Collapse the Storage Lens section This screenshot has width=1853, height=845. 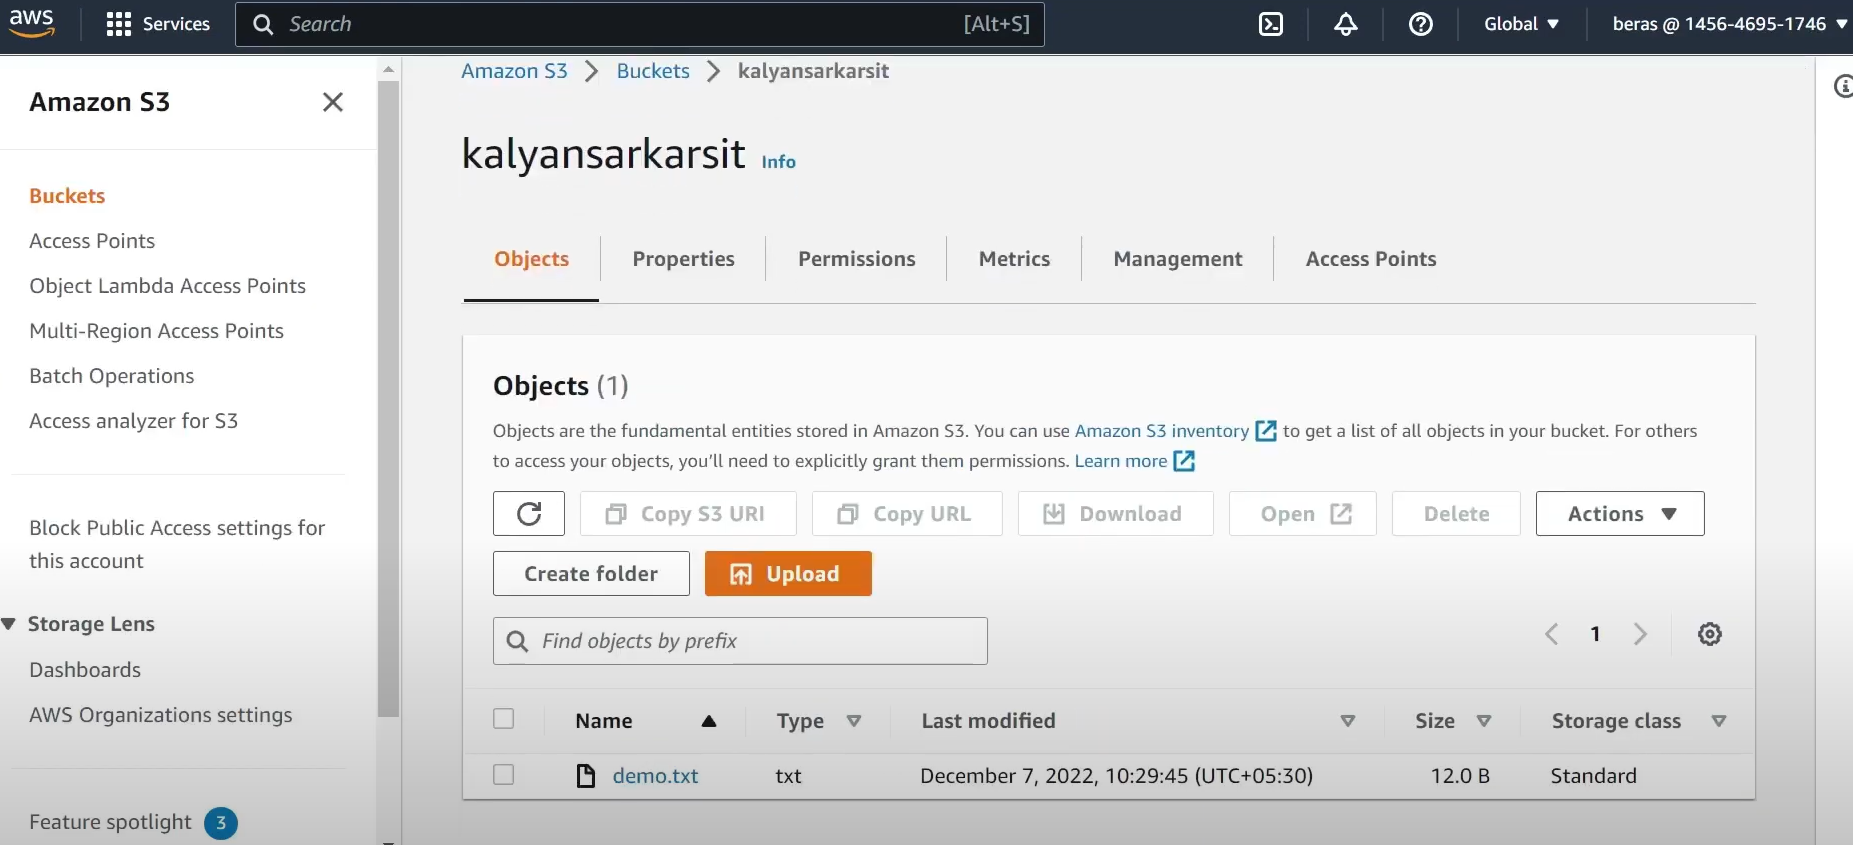[x=9, y=624]
